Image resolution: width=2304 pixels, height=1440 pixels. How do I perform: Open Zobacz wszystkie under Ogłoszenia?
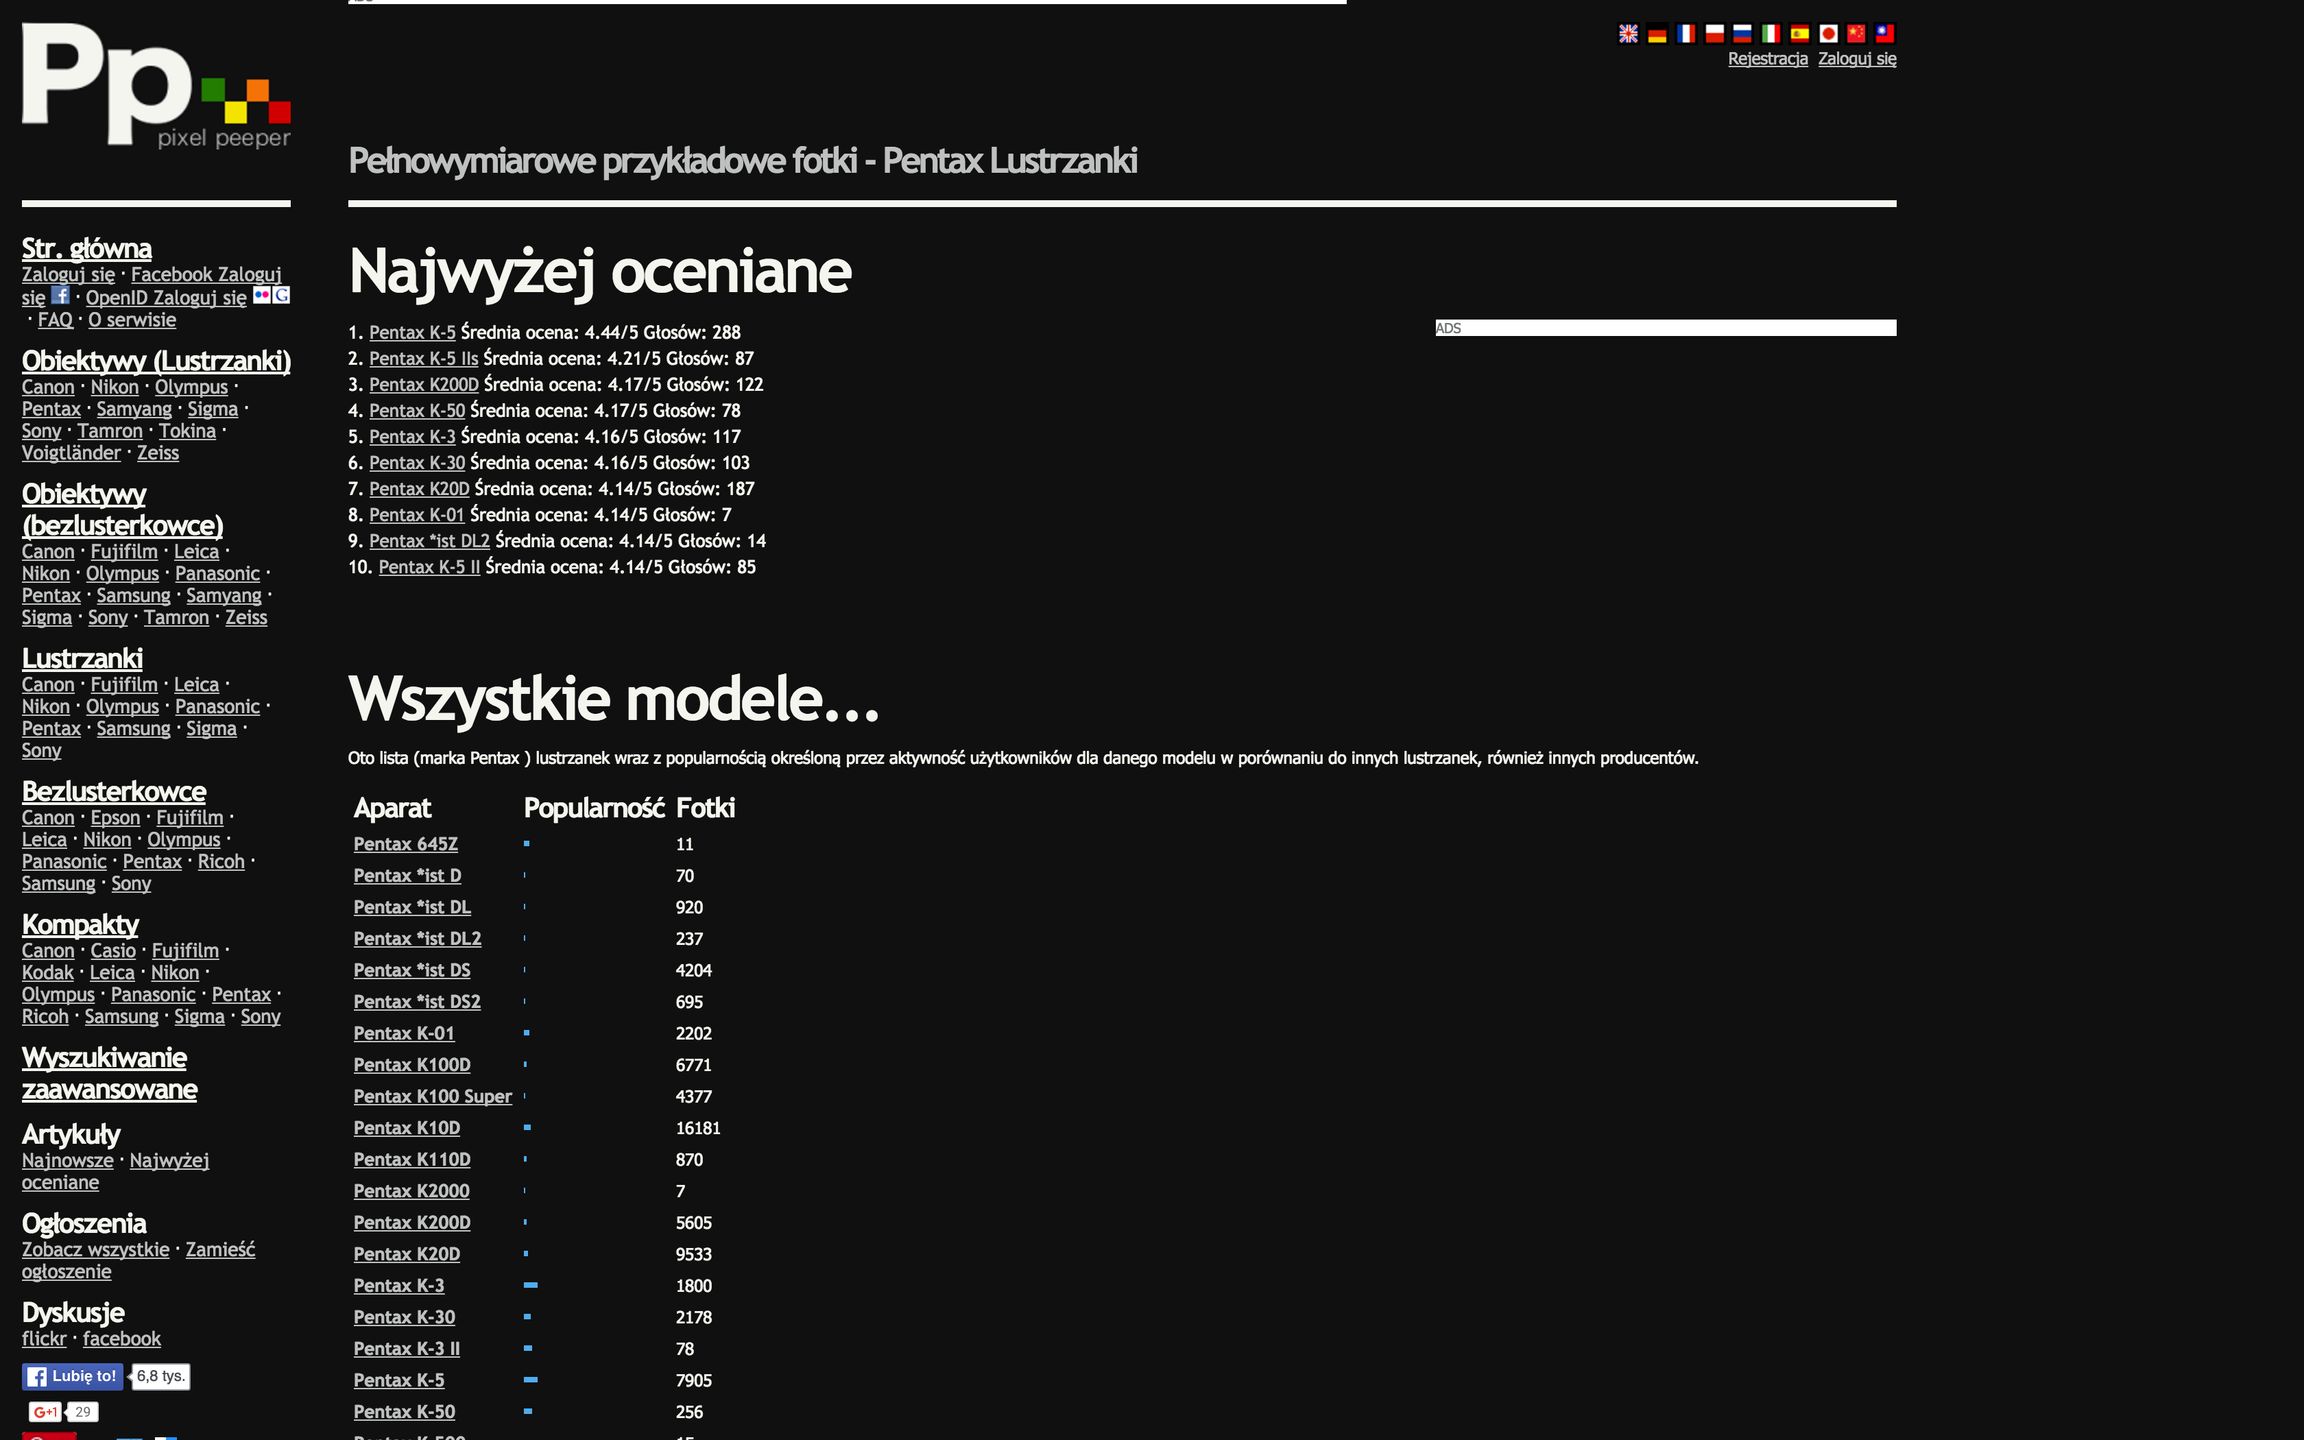point(96,1249)
